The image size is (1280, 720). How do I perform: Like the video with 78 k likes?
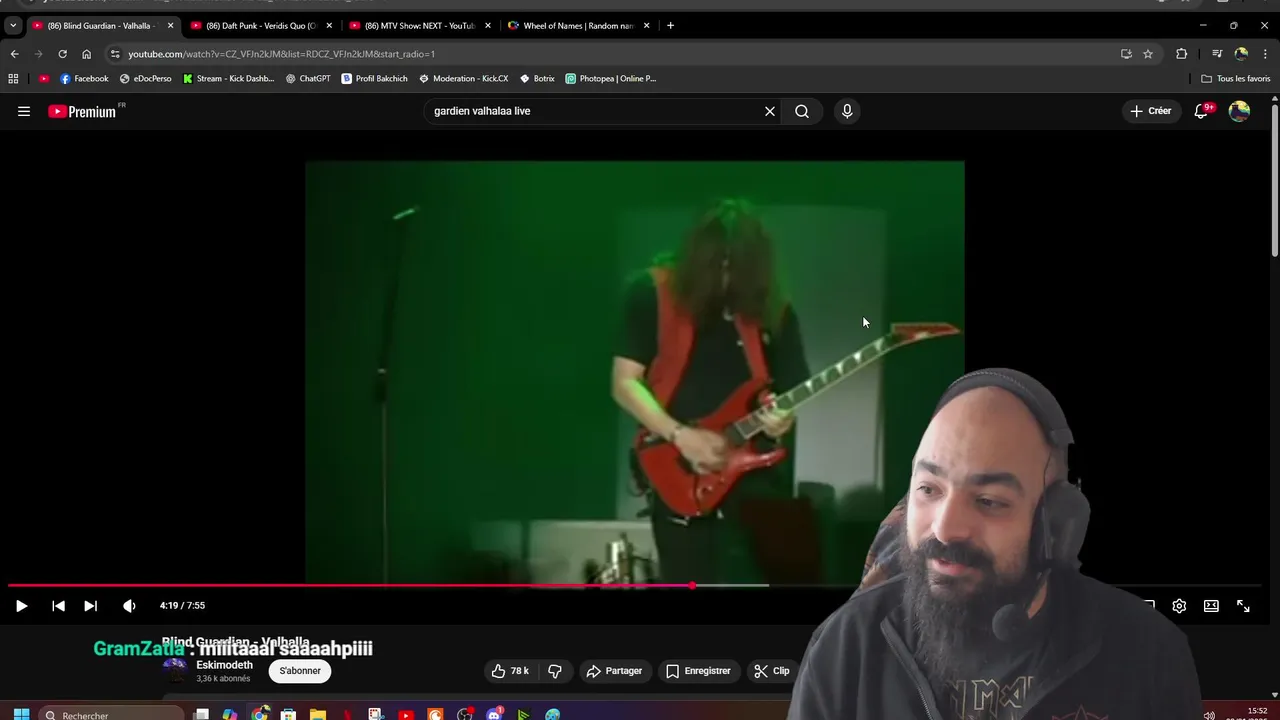tap(510, 671)
